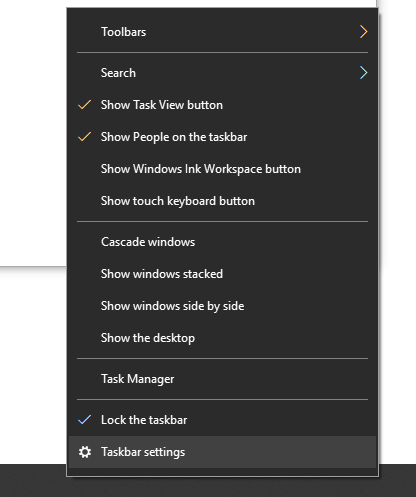The width and height of the screenshot is (416, 497).
Task: Open the Toolbars menu entry
Action: 222,32
